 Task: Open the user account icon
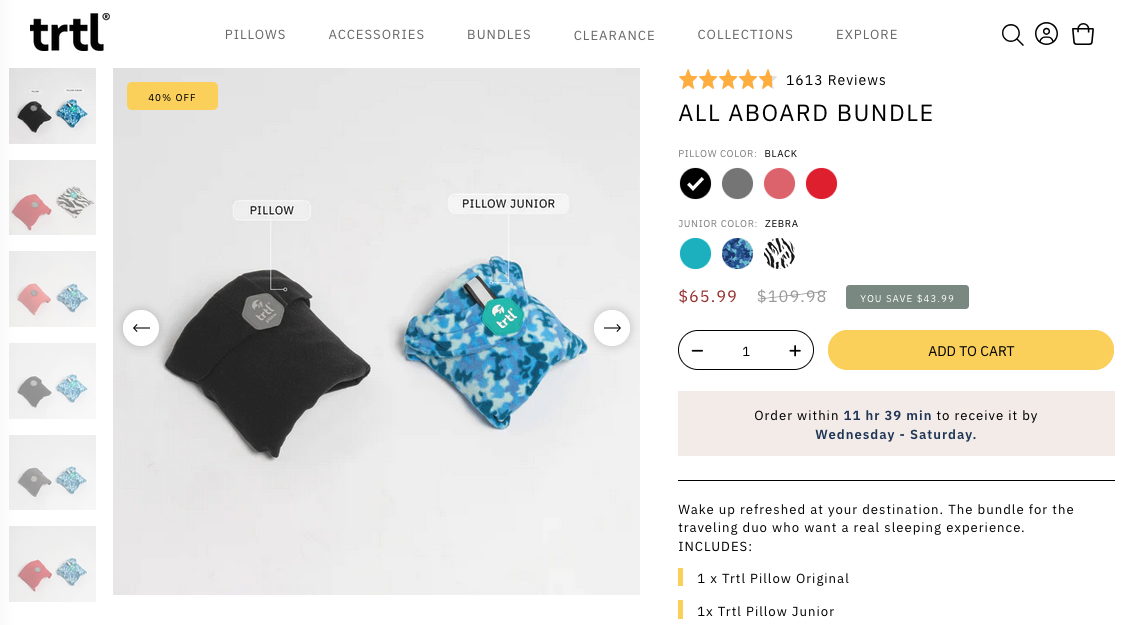1046,34
